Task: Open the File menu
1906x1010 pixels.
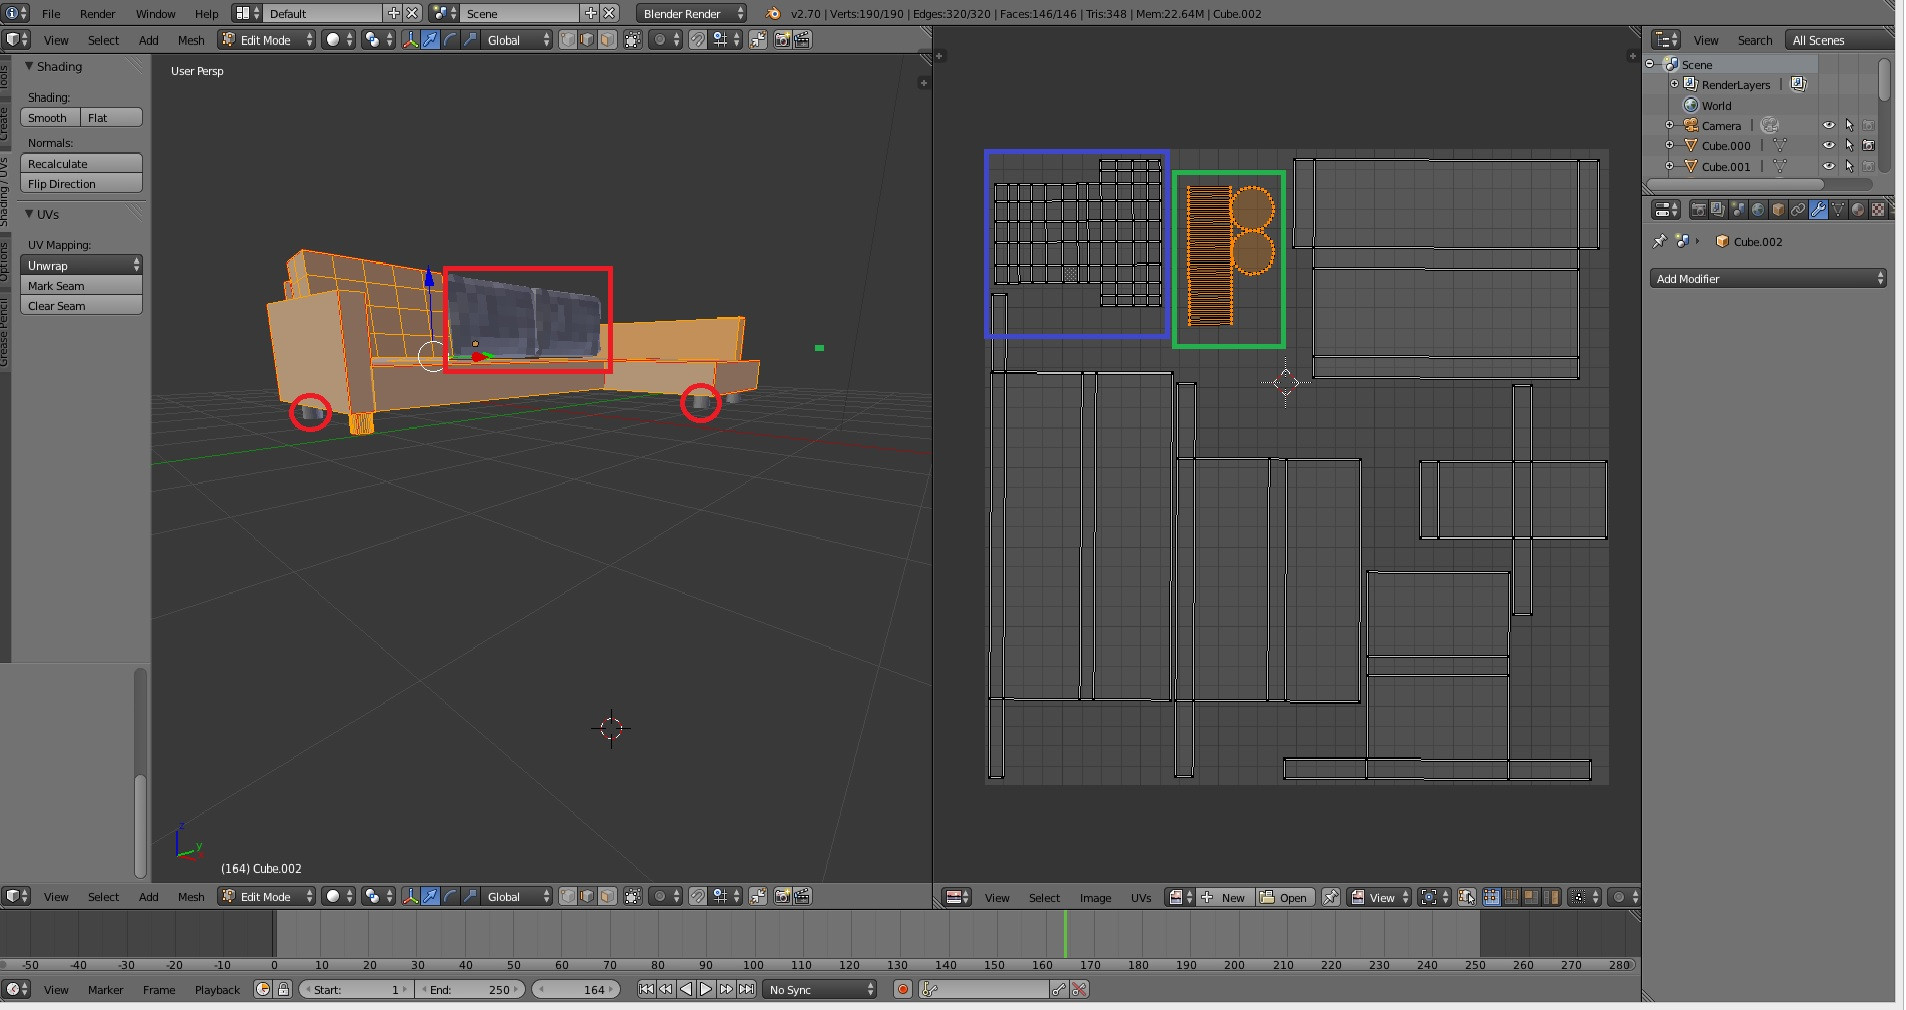Action: click(51, 13)
